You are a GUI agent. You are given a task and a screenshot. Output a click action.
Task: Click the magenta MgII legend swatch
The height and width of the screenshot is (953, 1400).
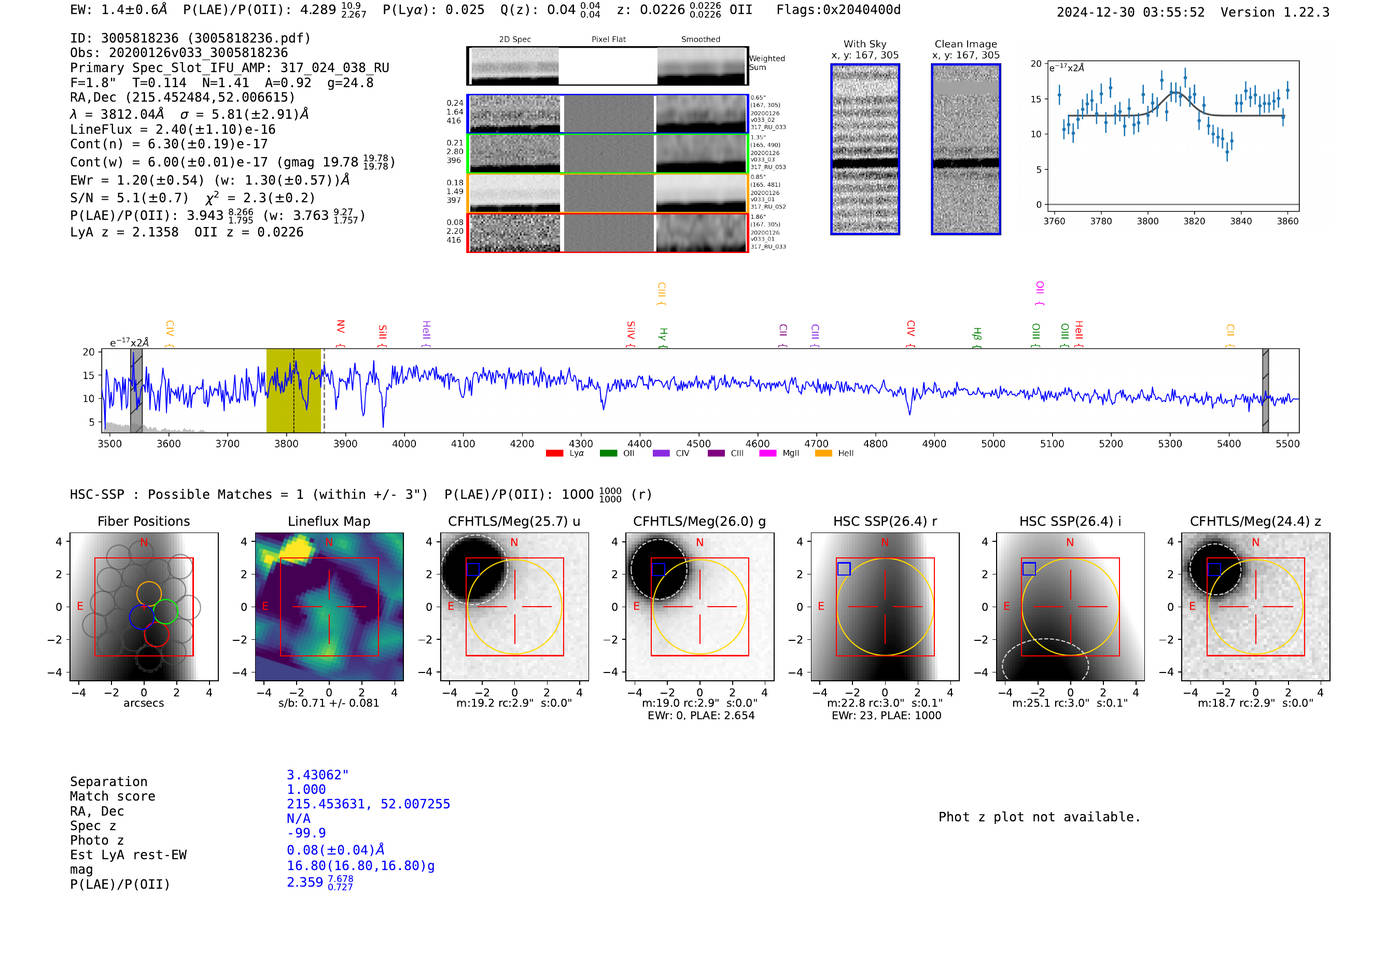(x=768, y=454)
